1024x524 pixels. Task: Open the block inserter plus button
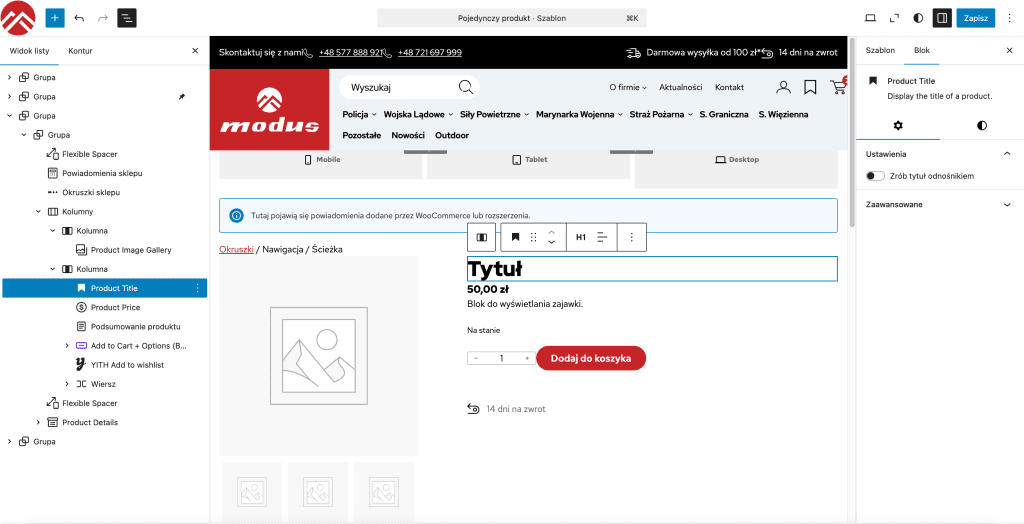pos(55,18)
